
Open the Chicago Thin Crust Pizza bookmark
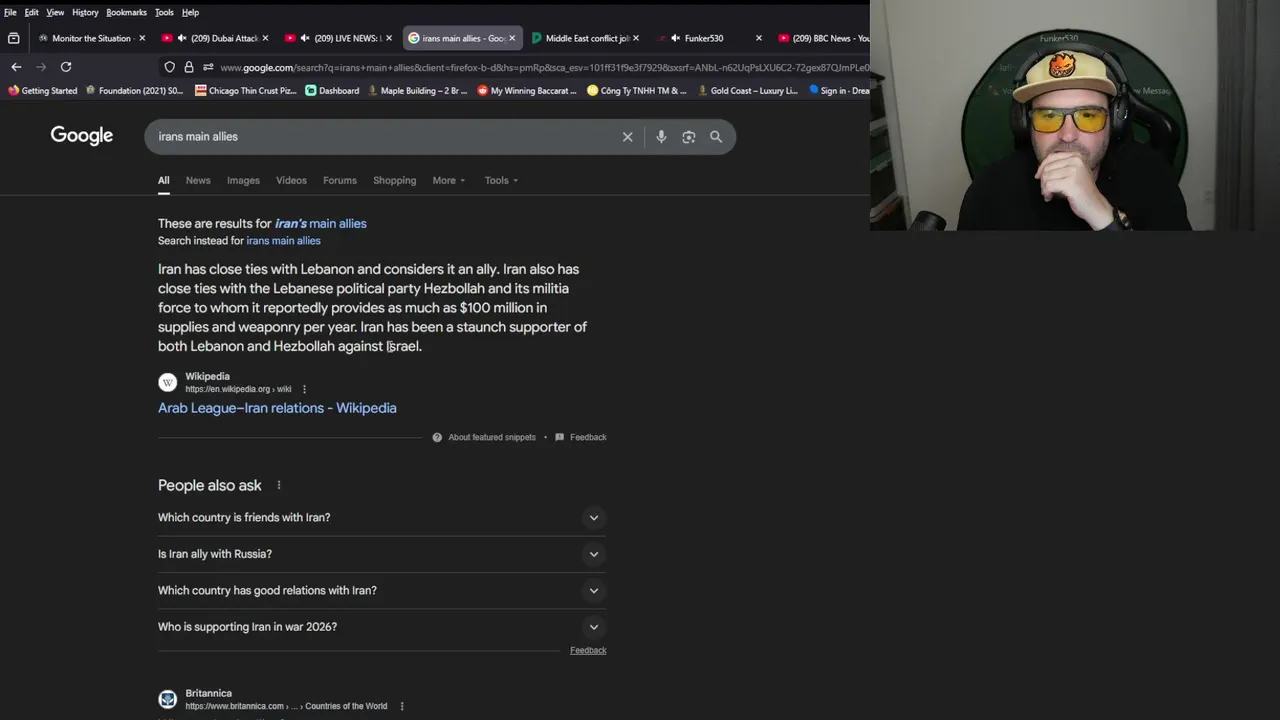[246, 91]
